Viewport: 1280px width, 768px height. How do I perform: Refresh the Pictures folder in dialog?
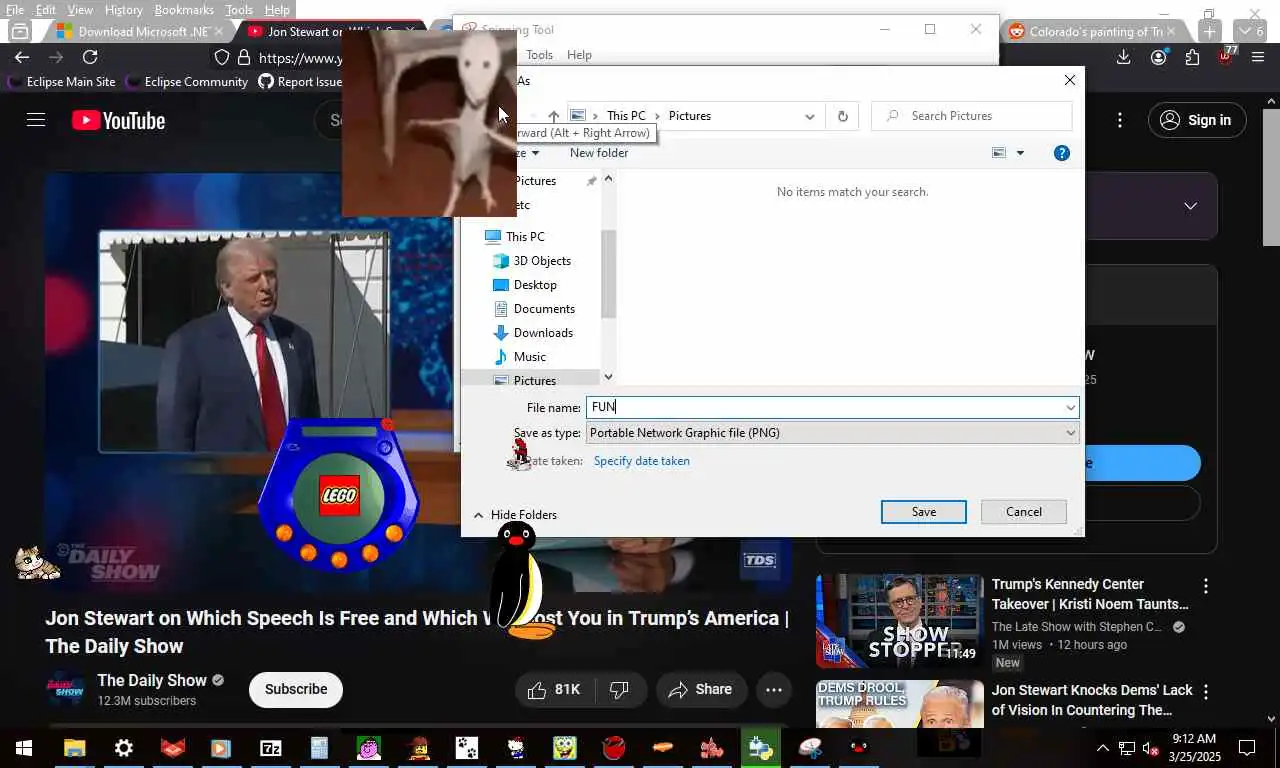click(x=842, y=116)
